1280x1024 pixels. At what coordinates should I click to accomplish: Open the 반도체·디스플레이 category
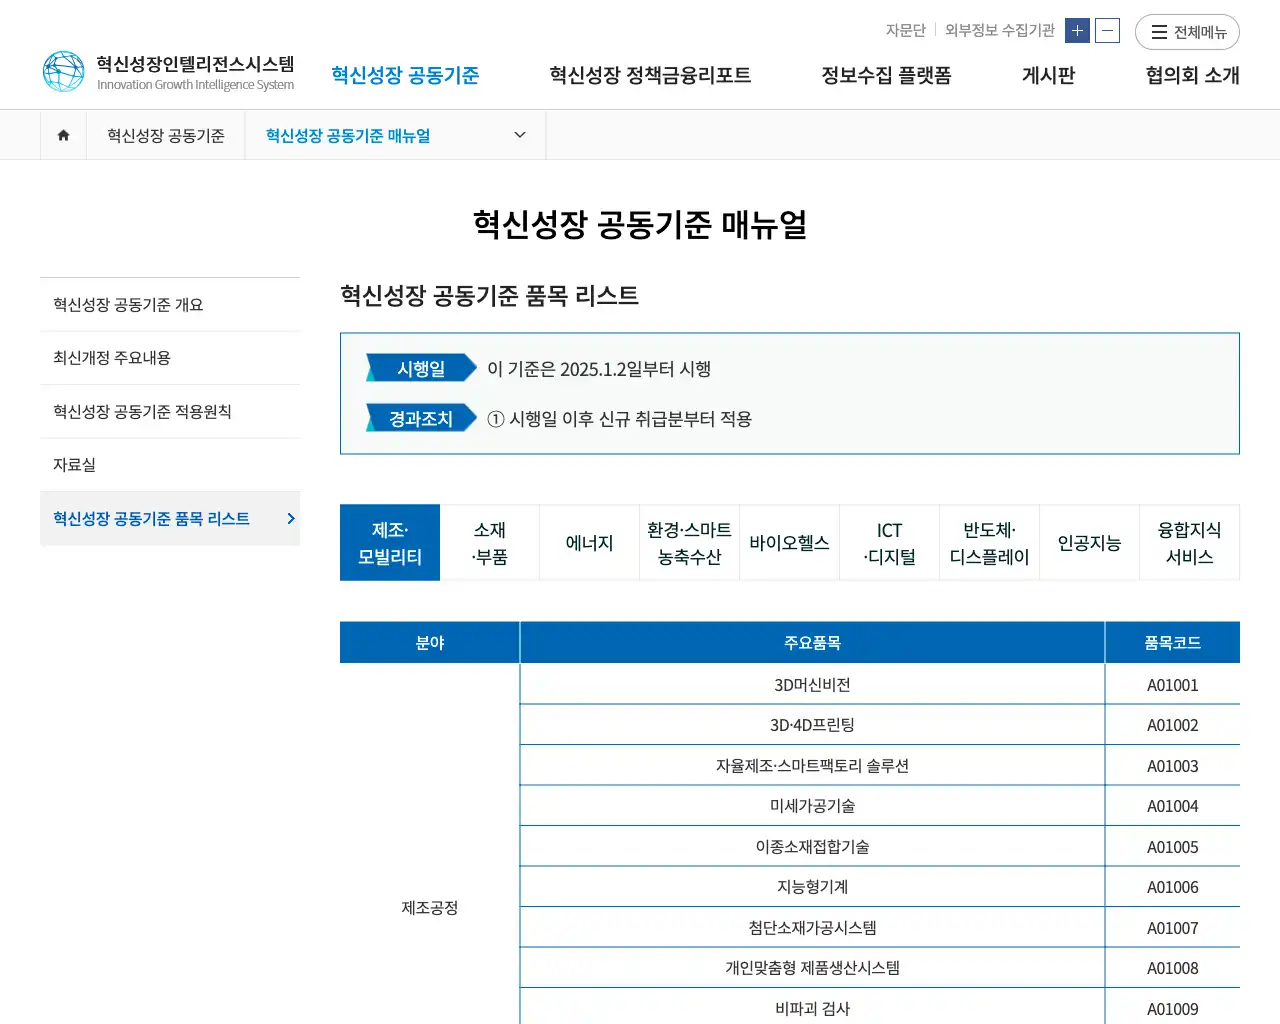point(989,542)
